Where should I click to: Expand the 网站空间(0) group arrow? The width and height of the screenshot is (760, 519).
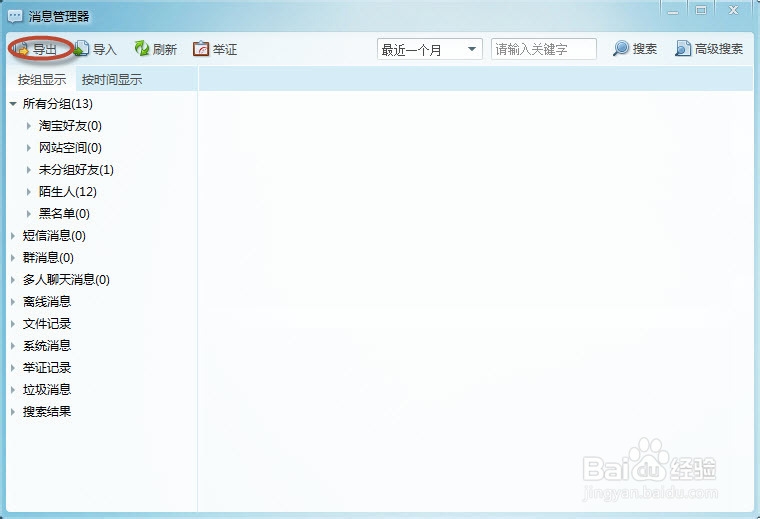[29, 147]
